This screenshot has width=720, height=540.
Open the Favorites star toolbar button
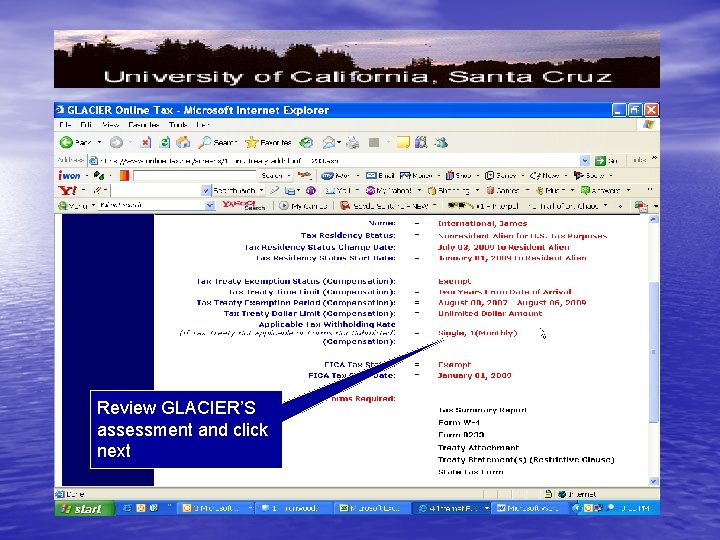(x=268, y=142)
